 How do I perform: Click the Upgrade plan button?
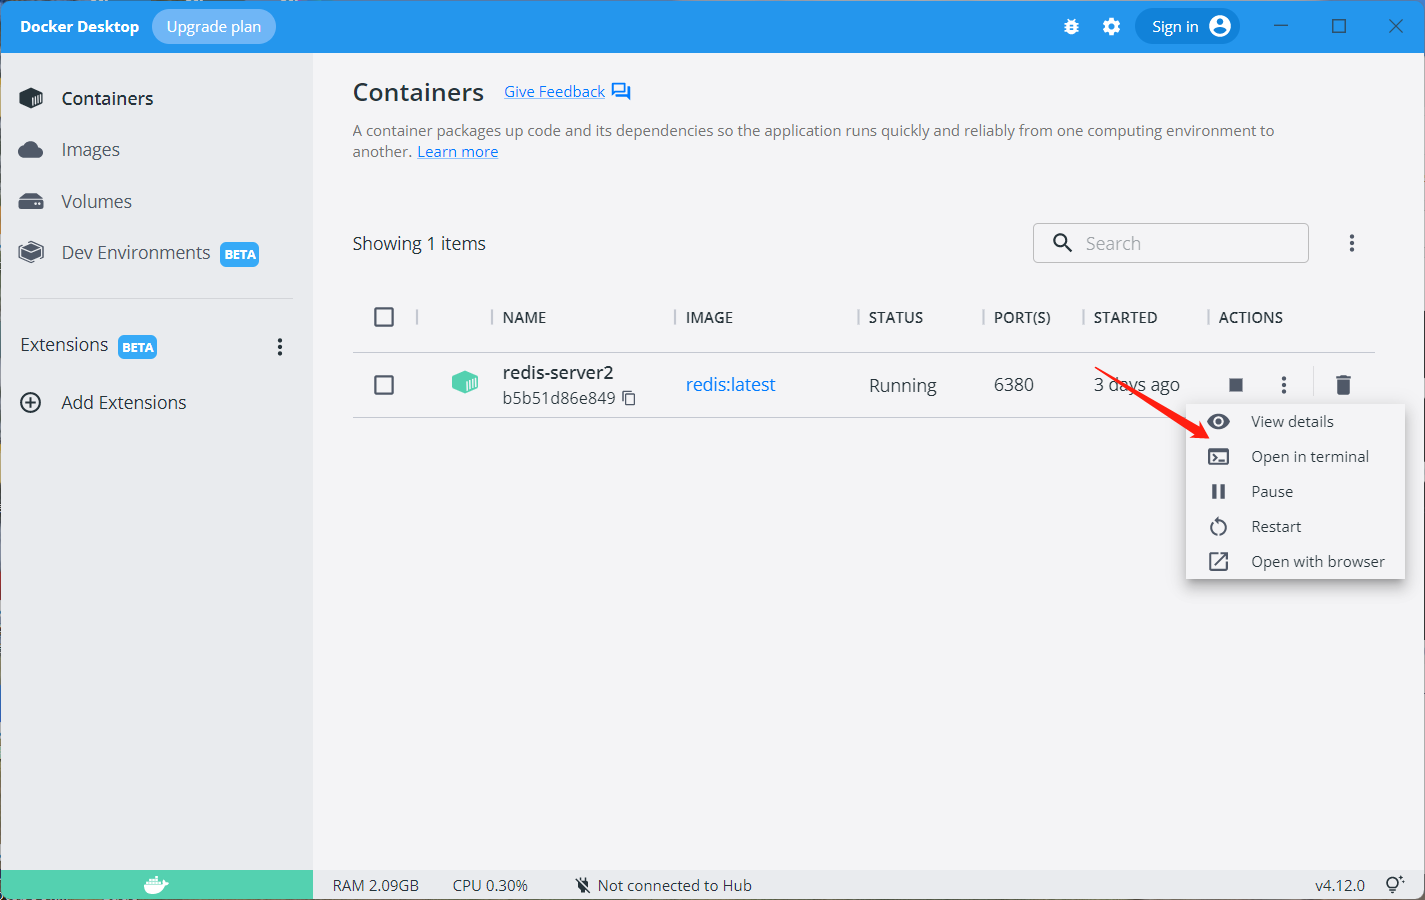(x=214, y=27)
